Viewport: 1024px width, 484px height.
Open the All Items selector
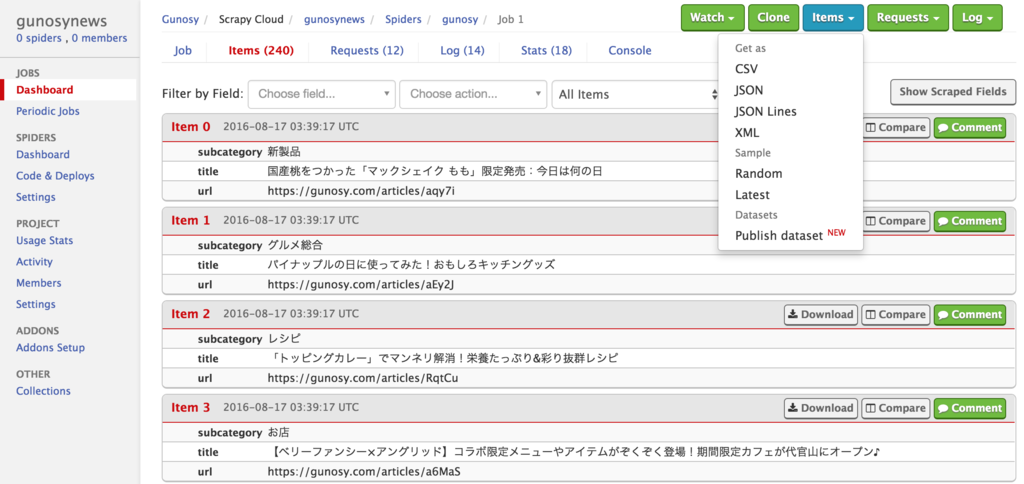click(637, 94)
